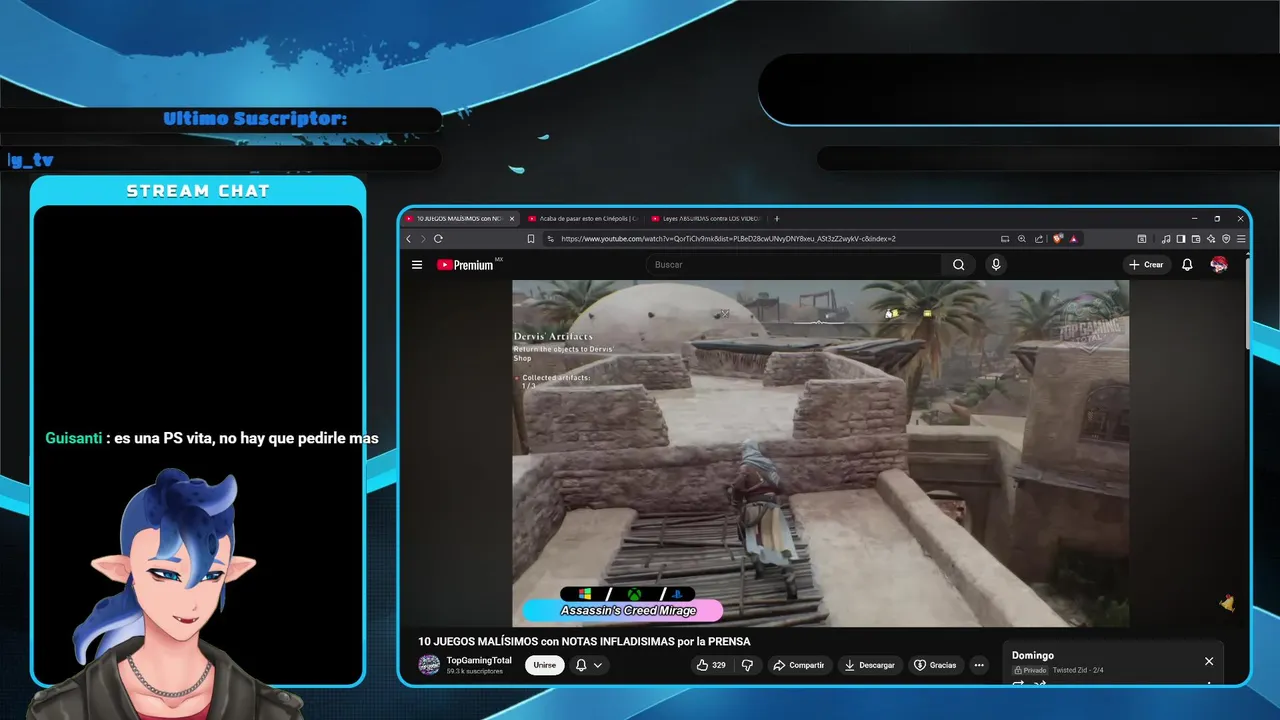The height and width of the screenshot is (720, 1280).
Task: Click the video player area
Action: click(820, 453)
